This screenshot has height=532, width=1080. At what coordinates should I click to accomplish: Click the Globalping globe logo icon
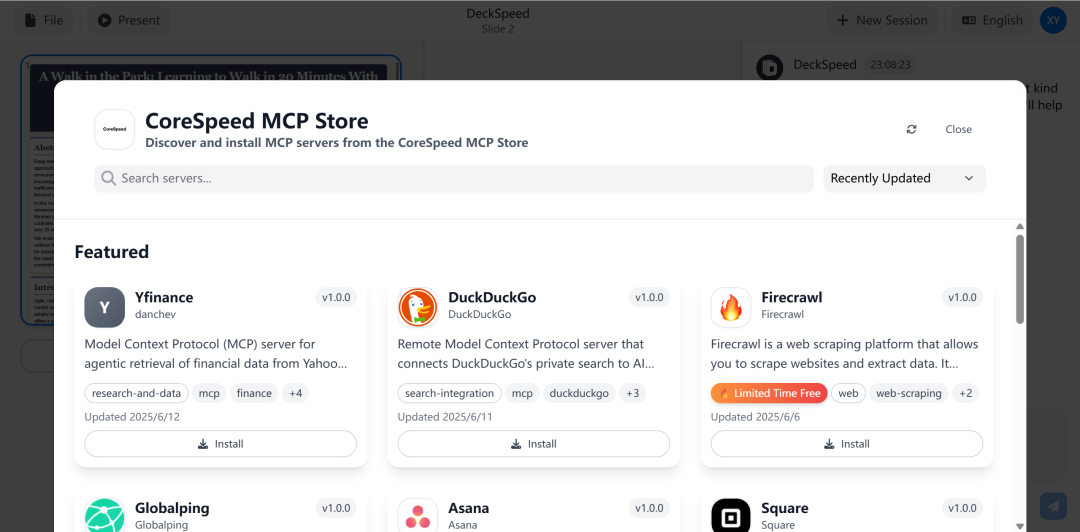(x=104, y=515)
